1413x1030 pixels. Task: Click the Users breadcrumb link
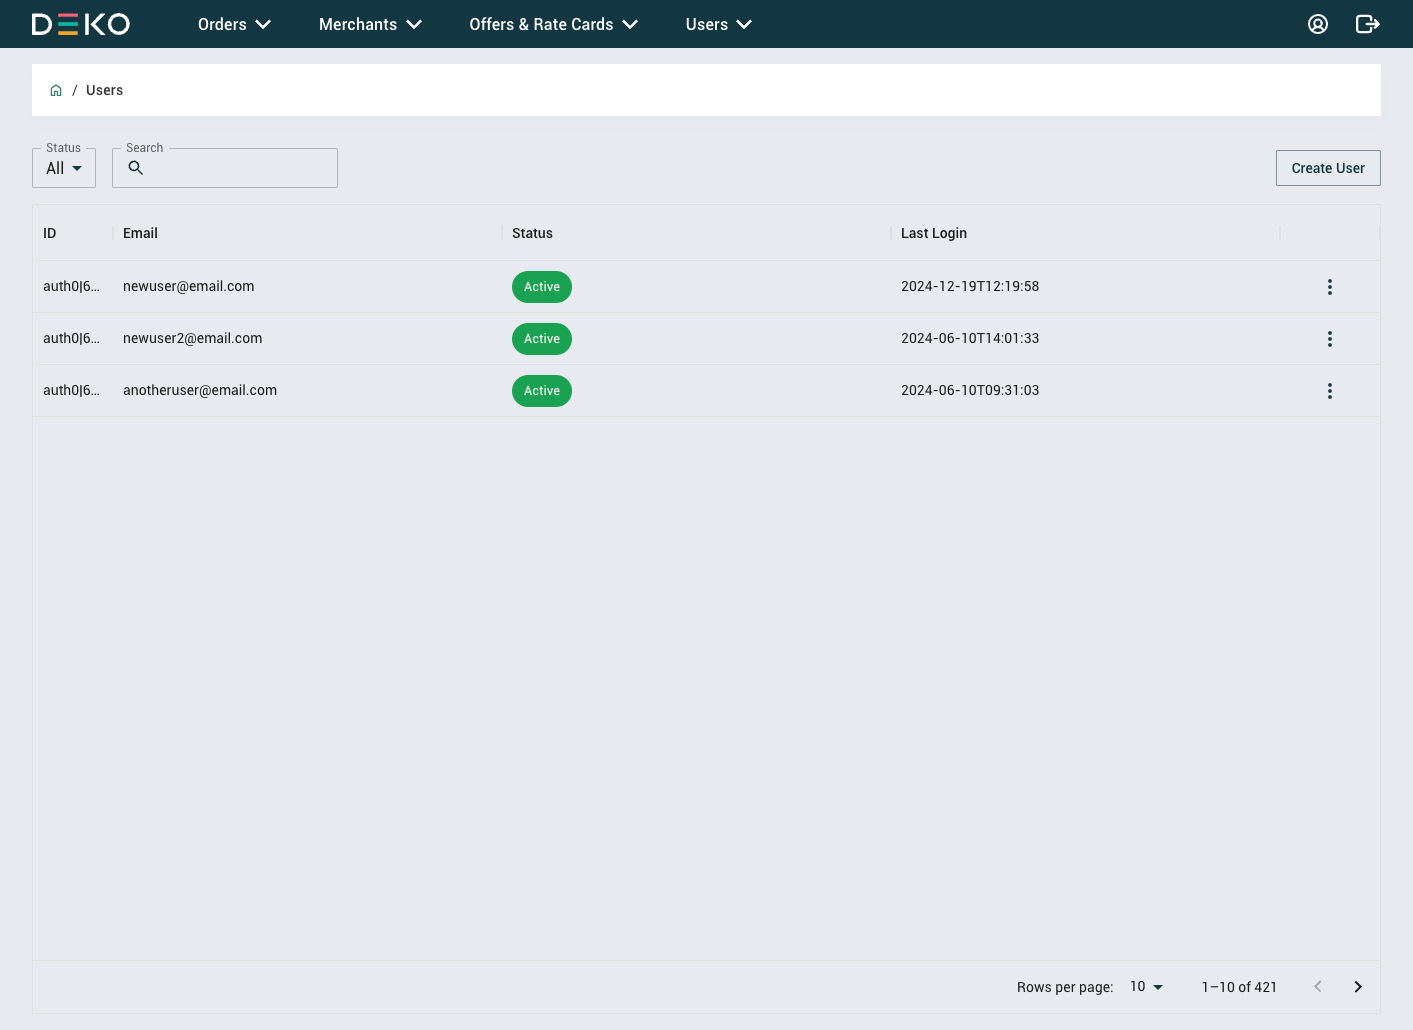coord(104,90)
